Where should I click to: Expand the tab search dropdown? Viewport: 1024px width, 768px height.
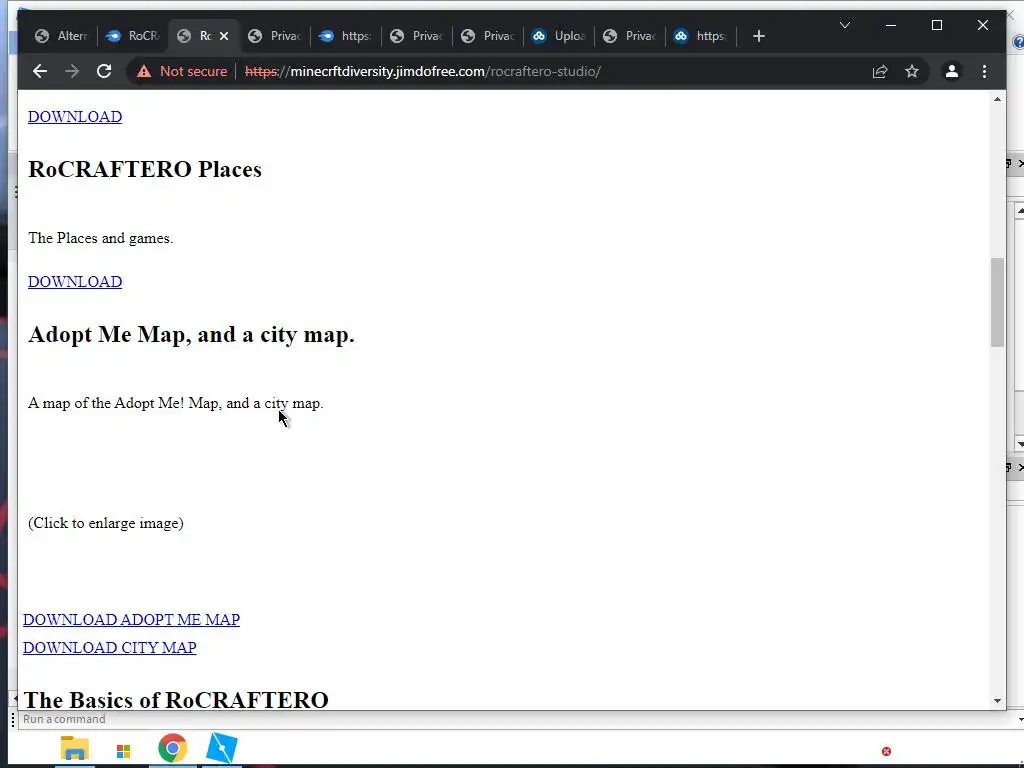844,25
